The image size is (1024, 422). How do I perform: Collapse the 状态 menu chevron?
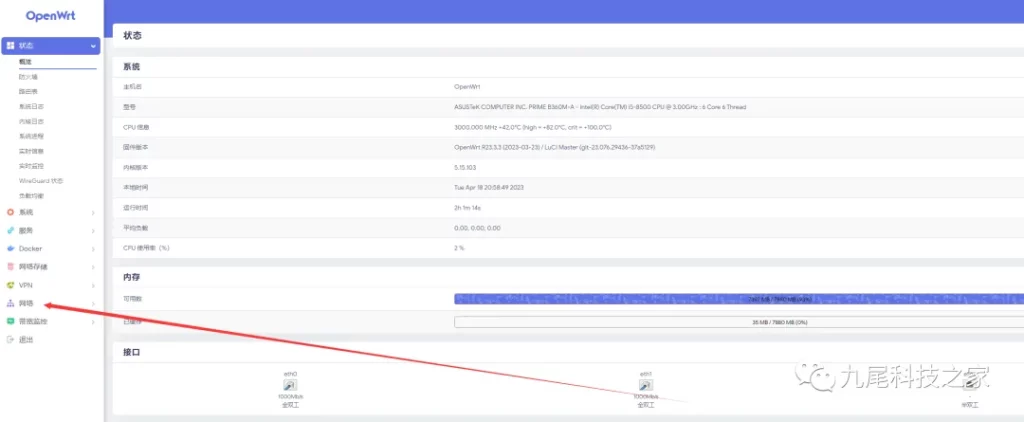pos(93,46)
